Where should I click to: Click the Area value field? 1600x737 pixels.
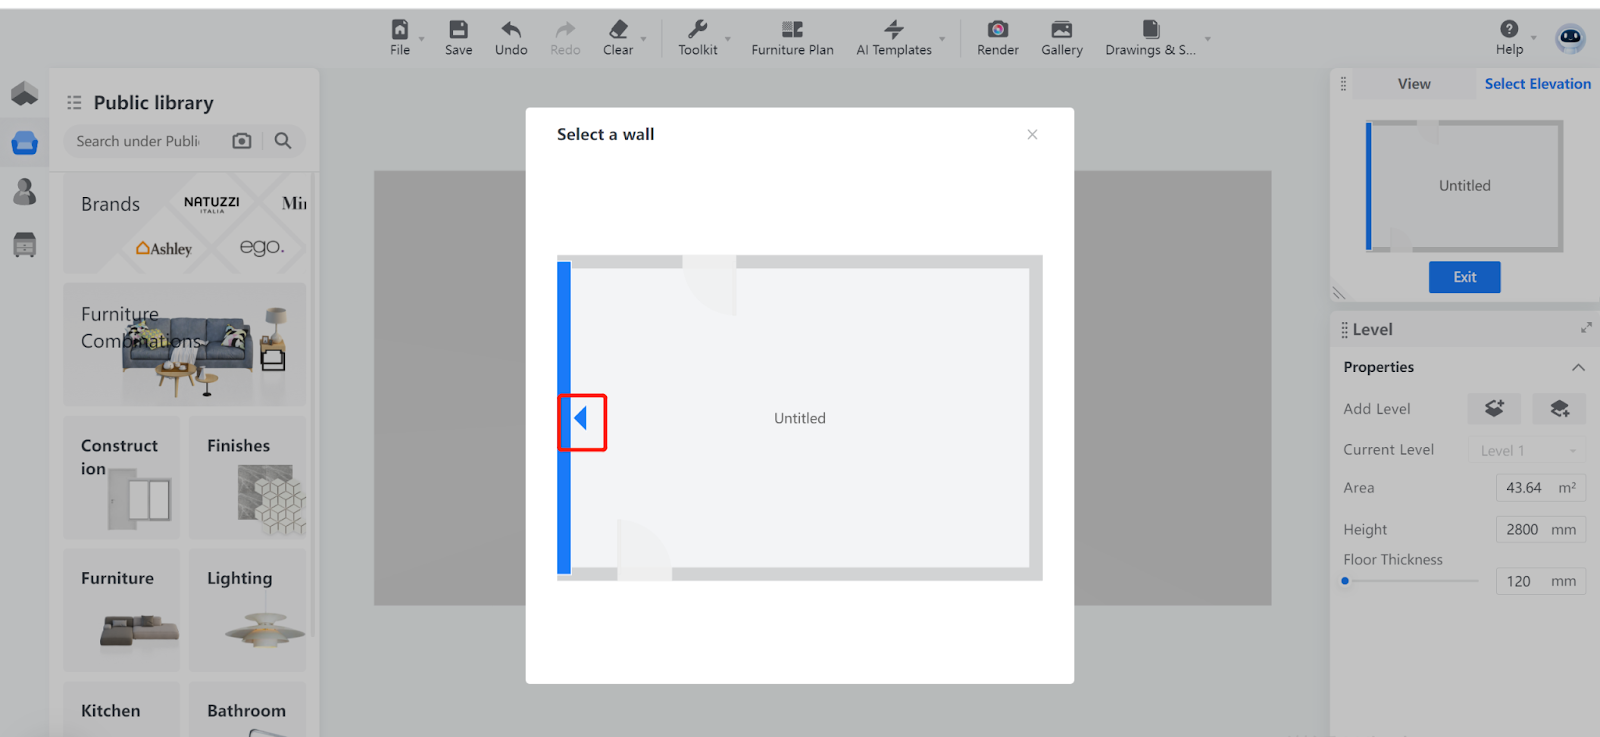(1541, 488)
